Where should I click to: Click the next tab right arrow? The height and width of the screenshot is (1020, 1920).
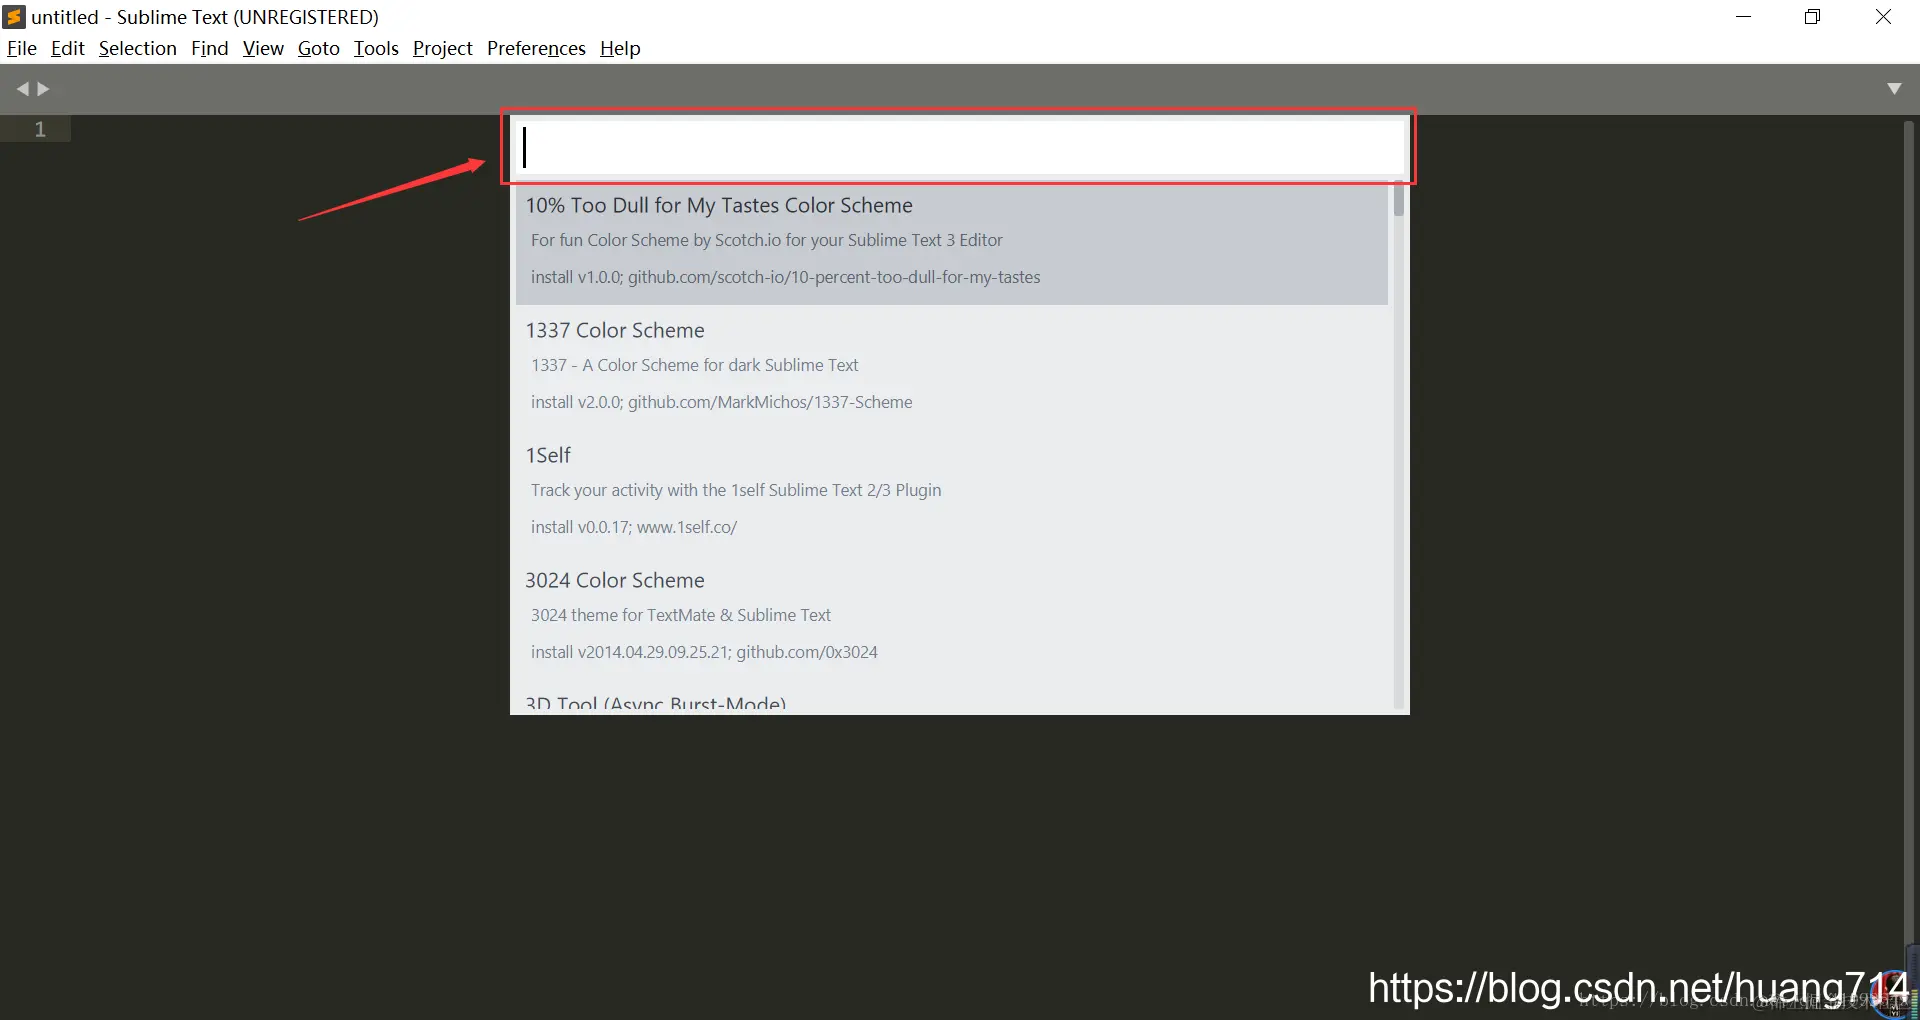(43, 89)
